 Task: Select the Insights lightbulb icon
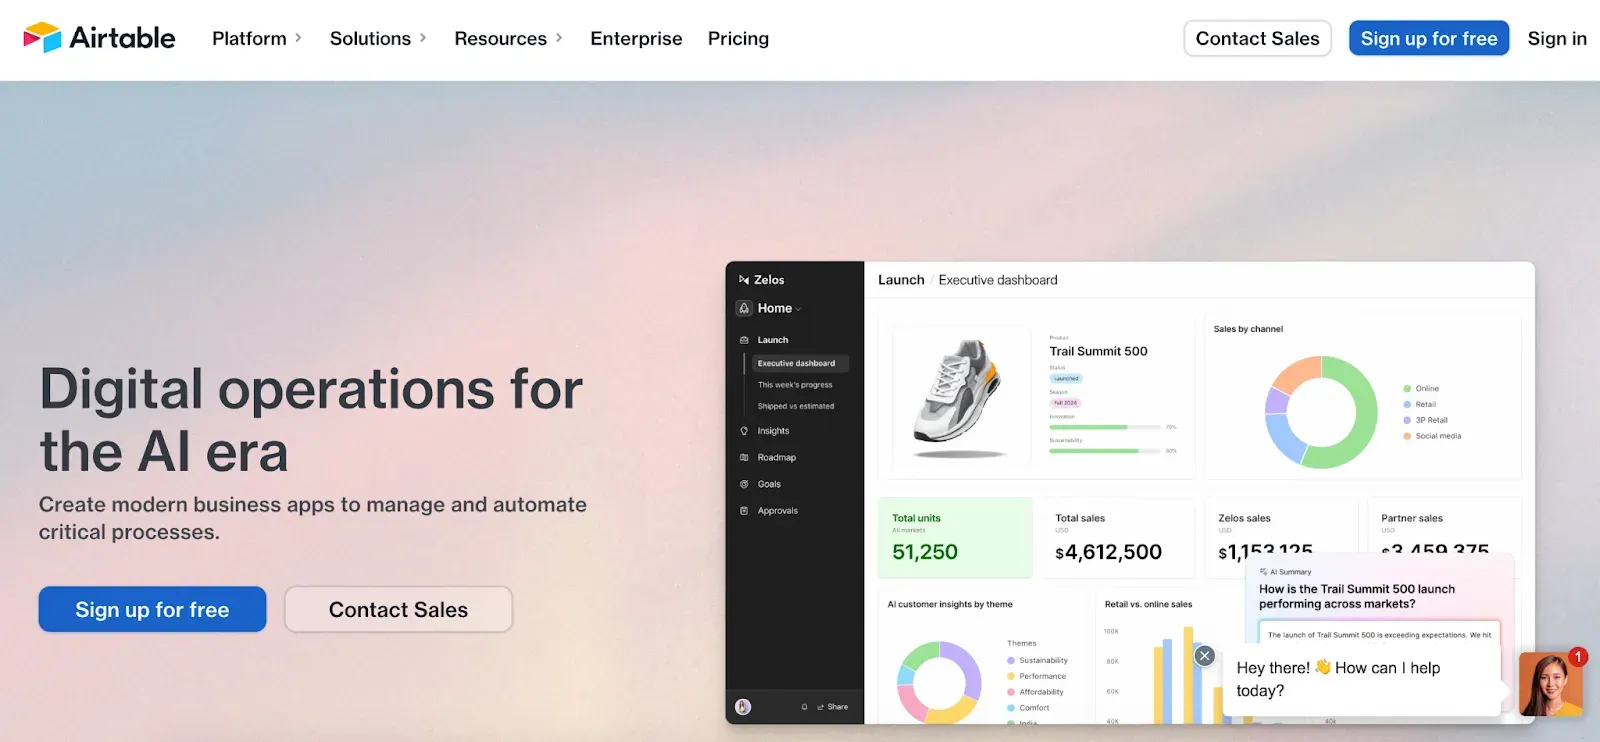coord(744,431)
